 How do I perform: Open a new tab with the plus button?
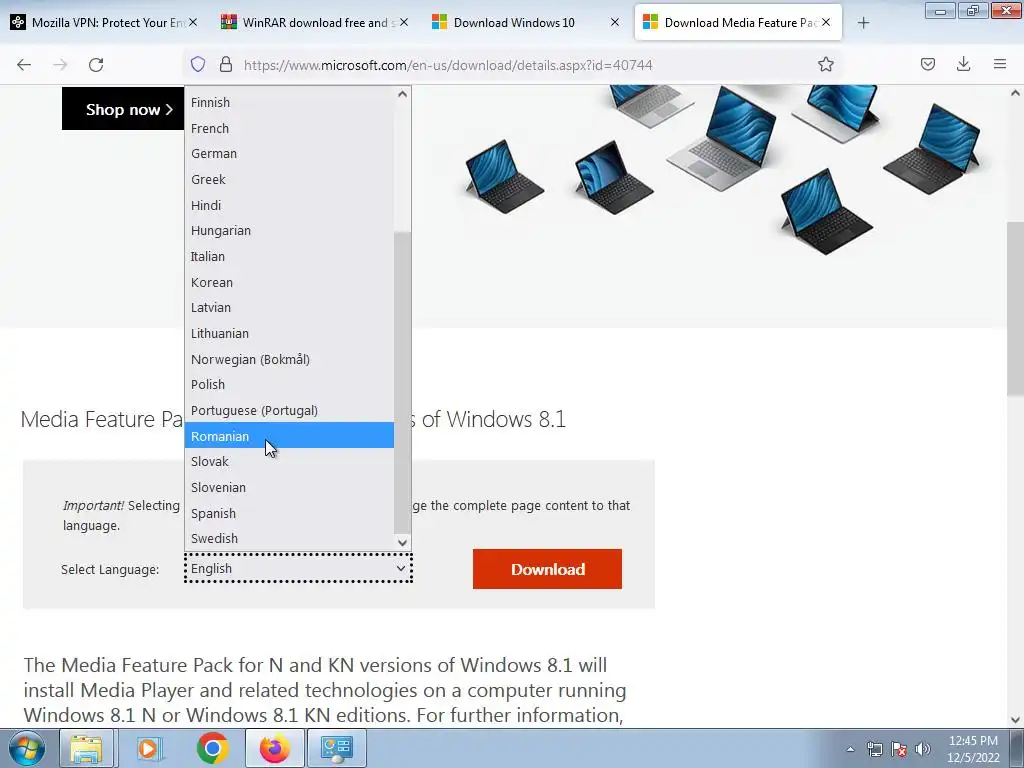[x=863, y=23]
